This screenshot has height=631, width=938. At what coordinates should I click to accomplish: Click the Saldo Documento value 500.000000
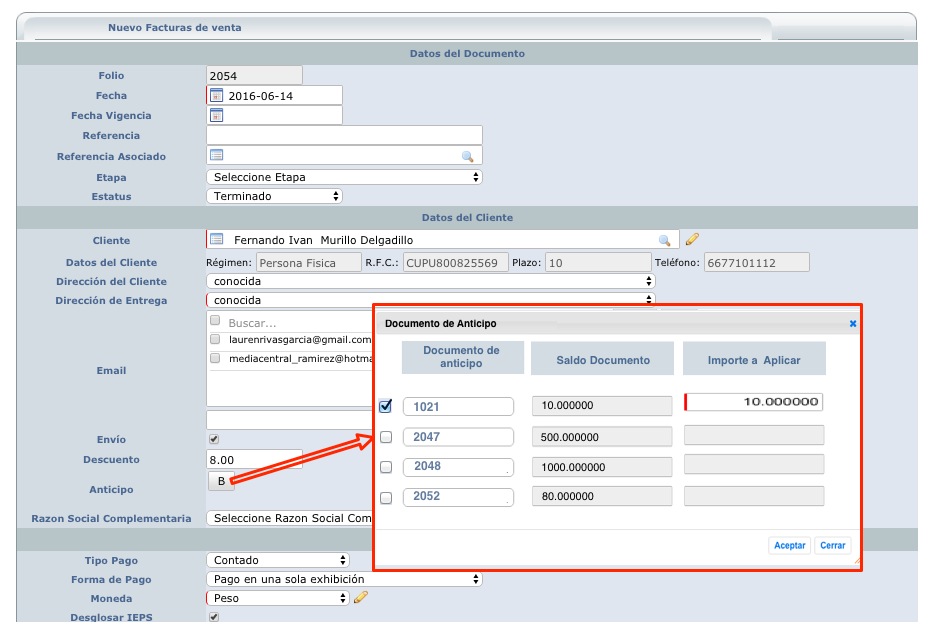click(x=602, y=437)
